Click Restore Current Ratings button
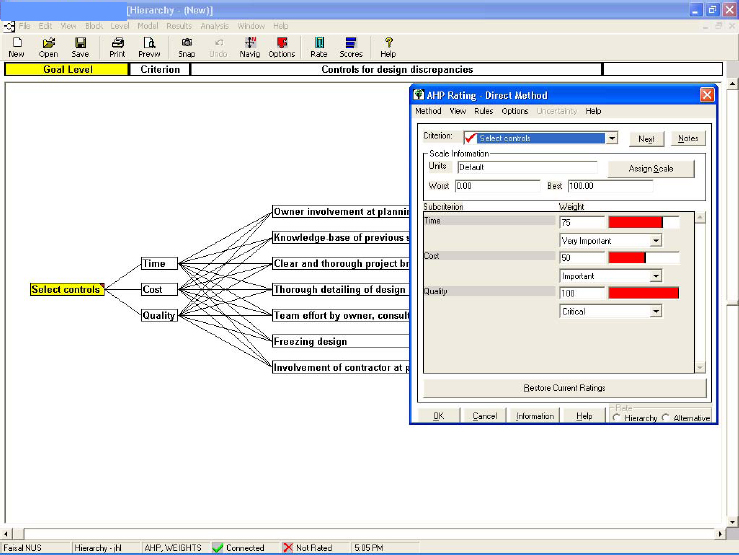 (565, 388)
